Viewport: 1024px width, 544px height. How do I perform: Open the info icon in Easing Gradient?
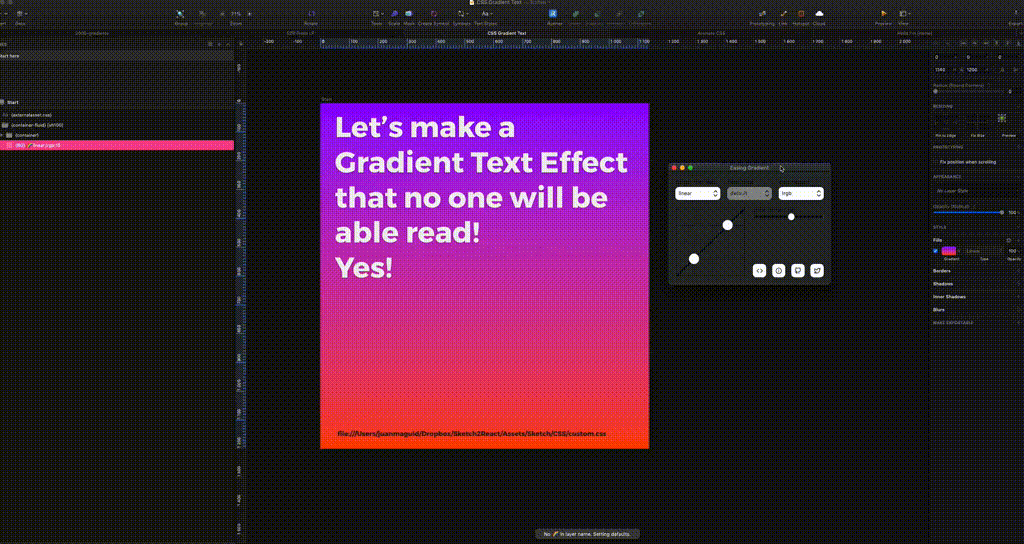pos(779,270)
